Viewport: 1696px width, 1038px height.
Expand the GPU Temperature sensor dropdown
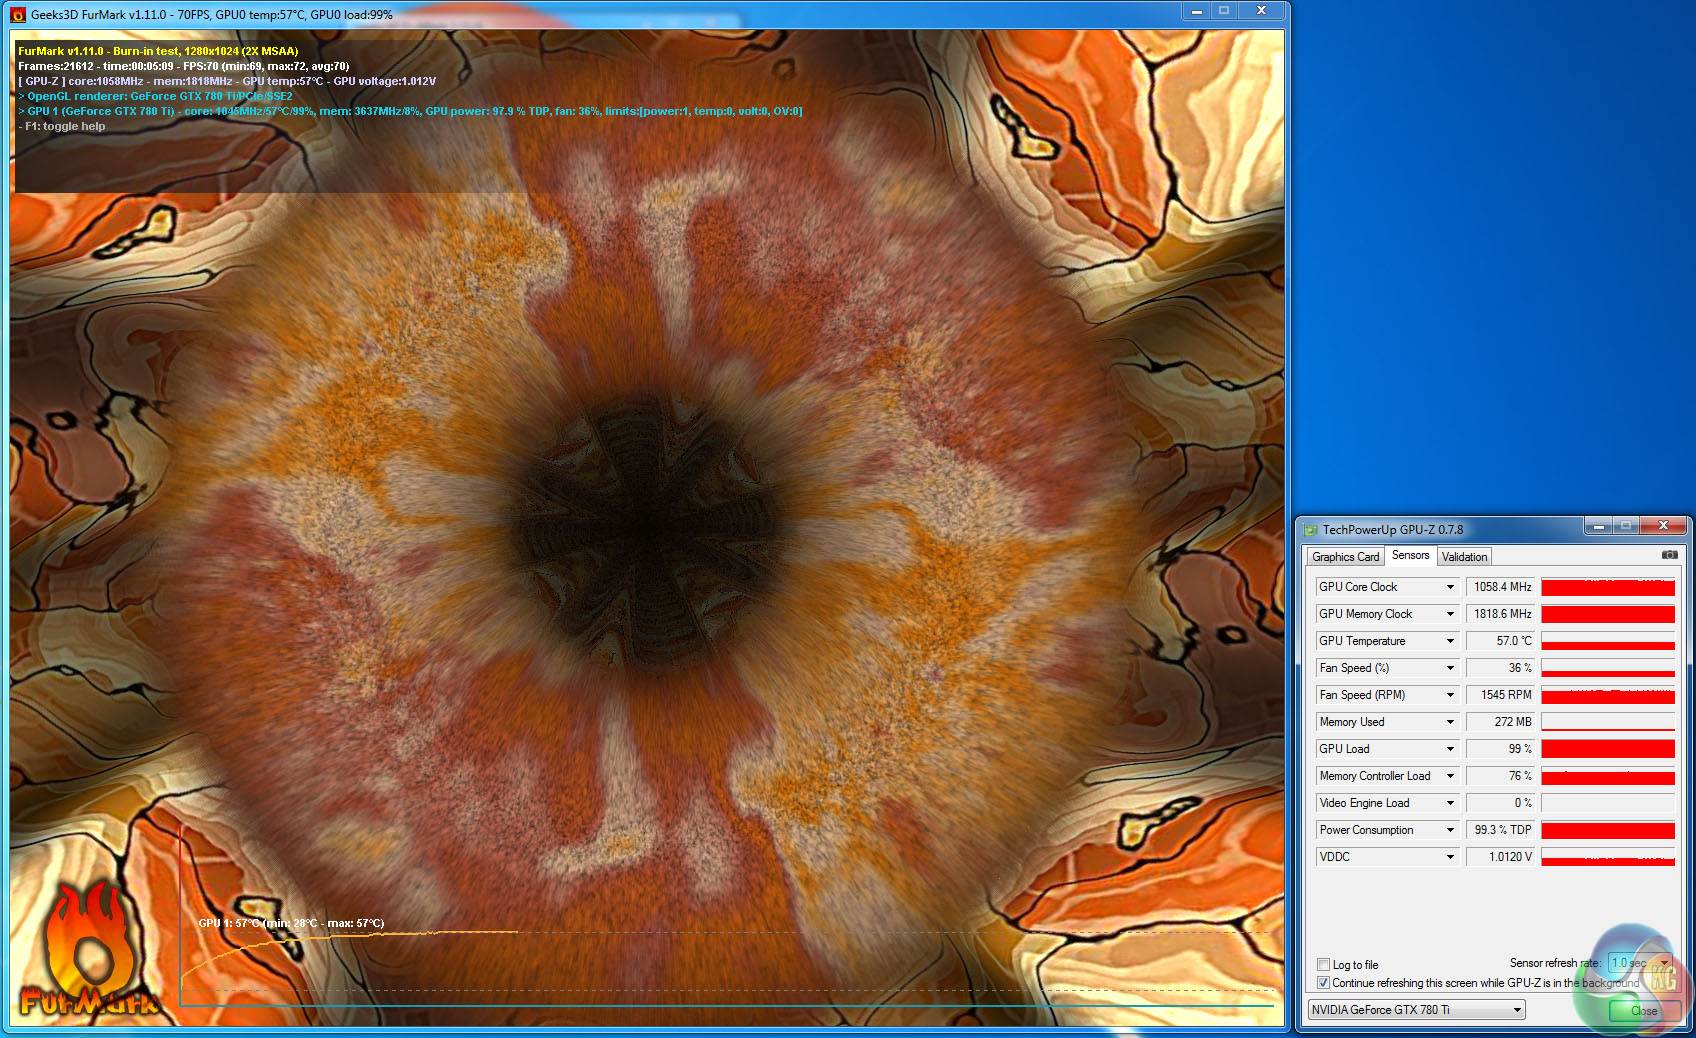point(1450,641)
